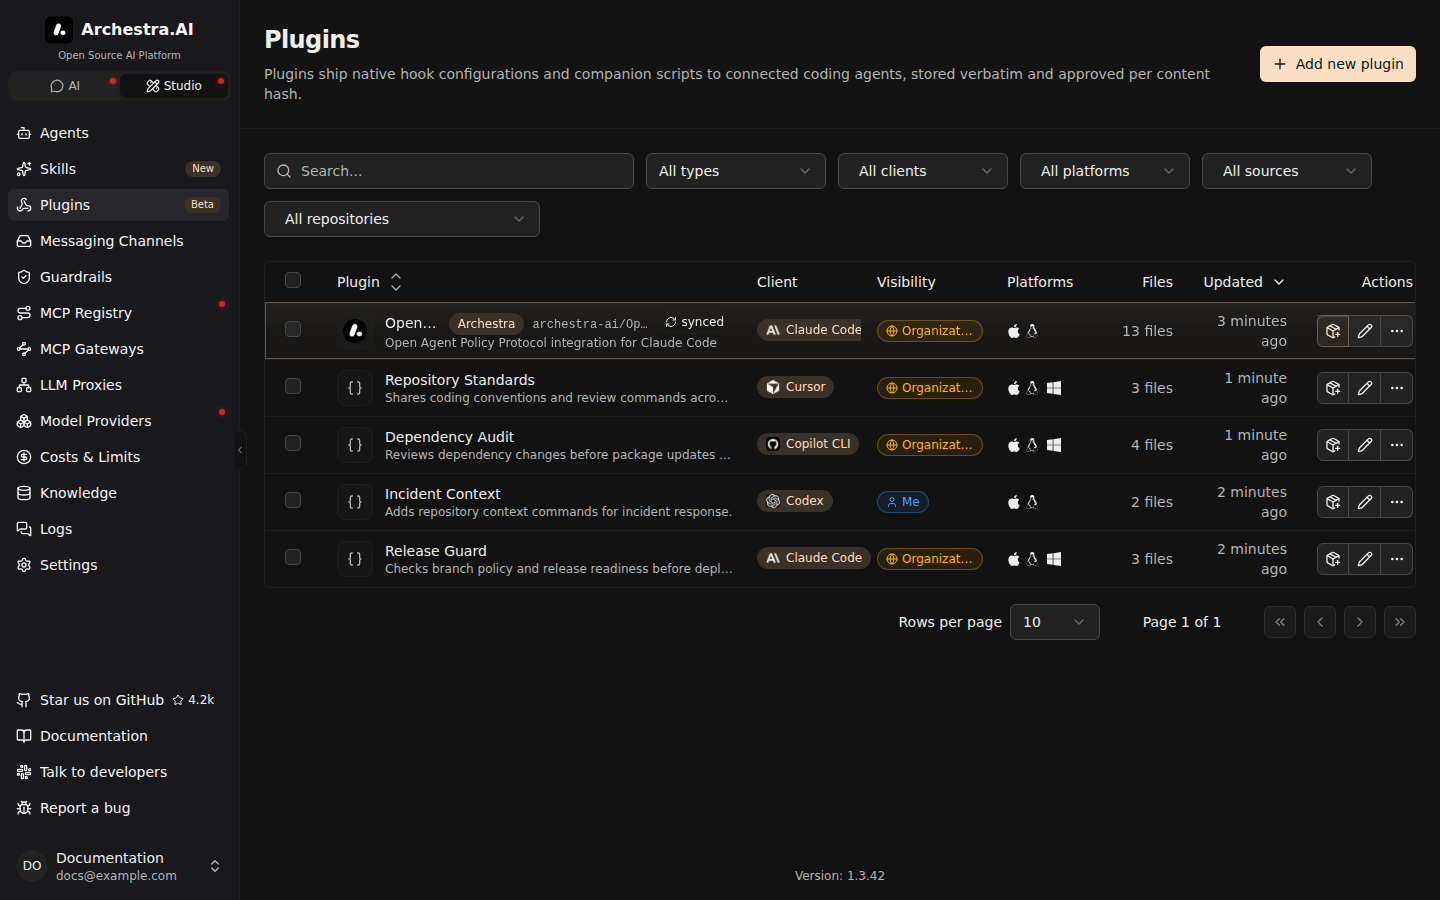Check the Dependency Audit row checkbox

(293, 443)
